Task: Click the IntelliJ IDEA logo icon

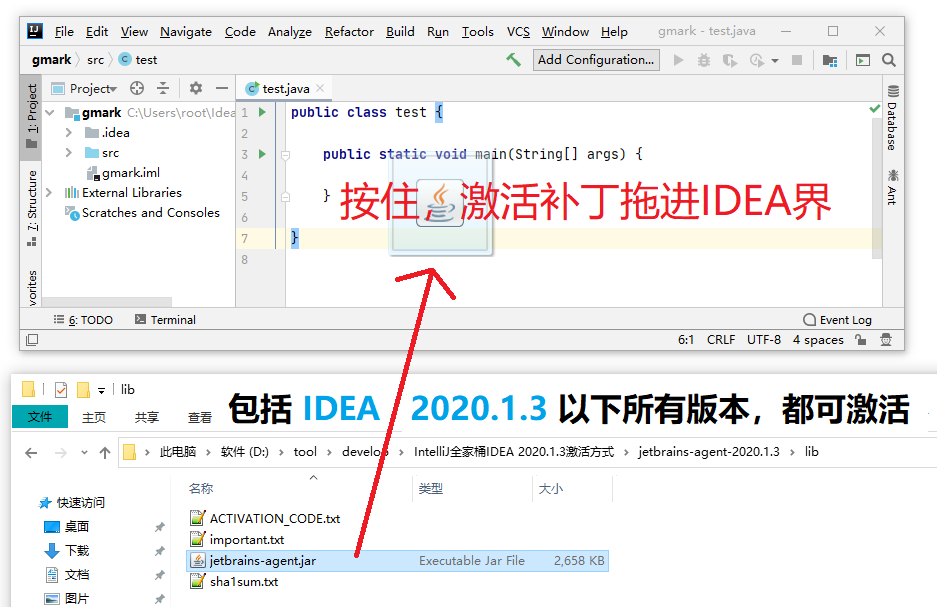Action: 35,31
